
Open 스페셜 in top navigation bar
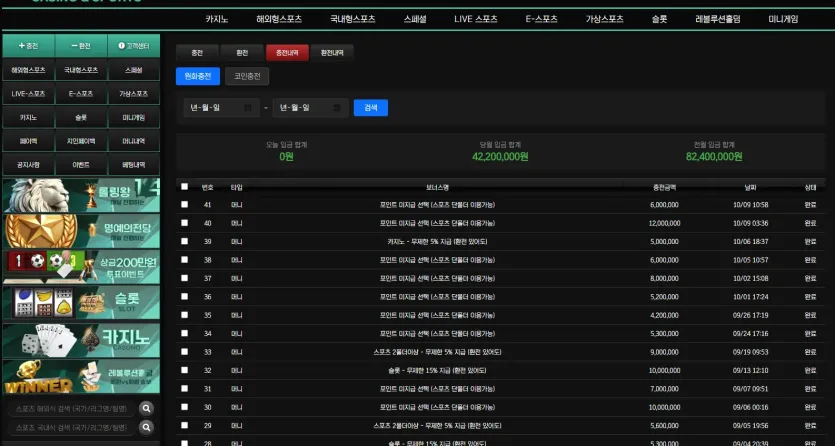(415, 19)
